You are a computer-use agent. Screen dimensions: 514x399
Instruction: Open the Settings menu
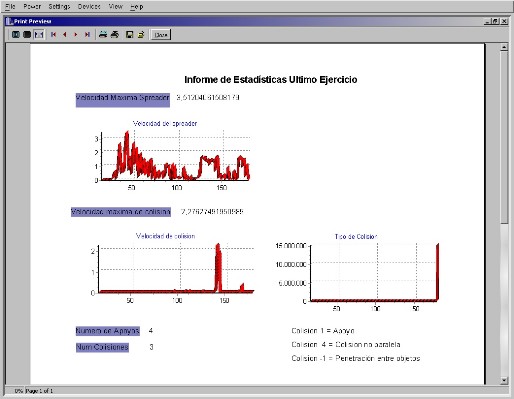coord(59,6)
